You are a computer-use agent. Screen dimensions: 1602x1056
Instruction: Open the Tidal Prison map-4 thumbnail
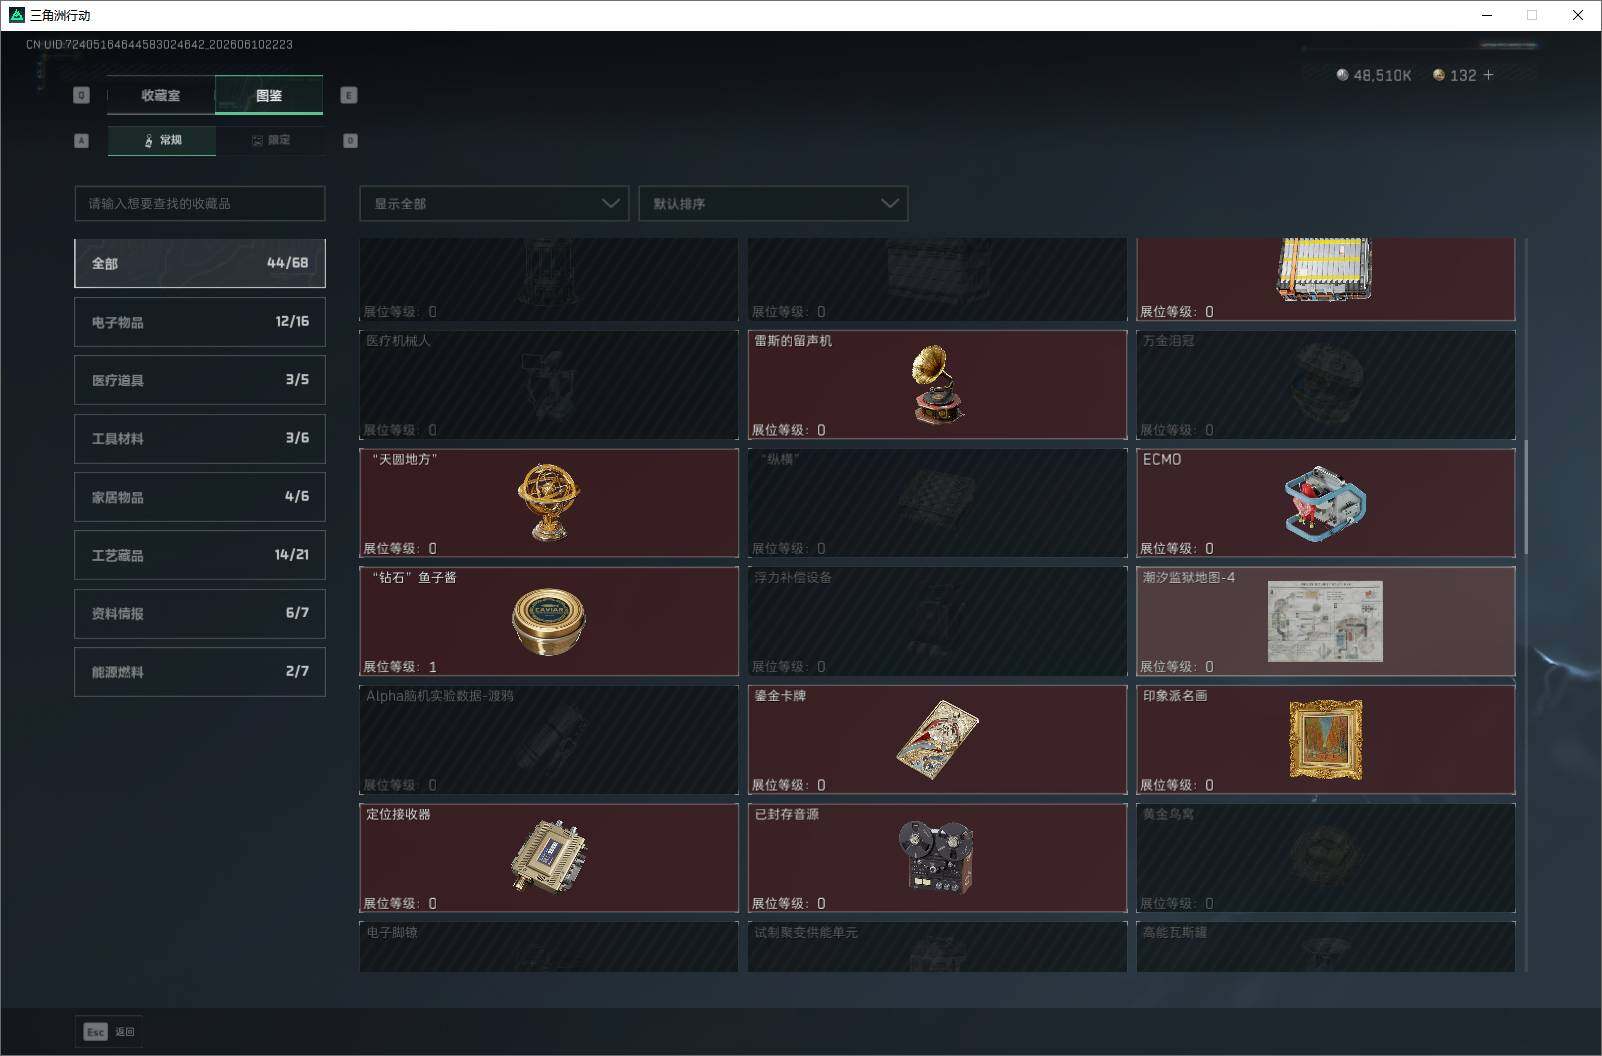tap(1325, 621)
